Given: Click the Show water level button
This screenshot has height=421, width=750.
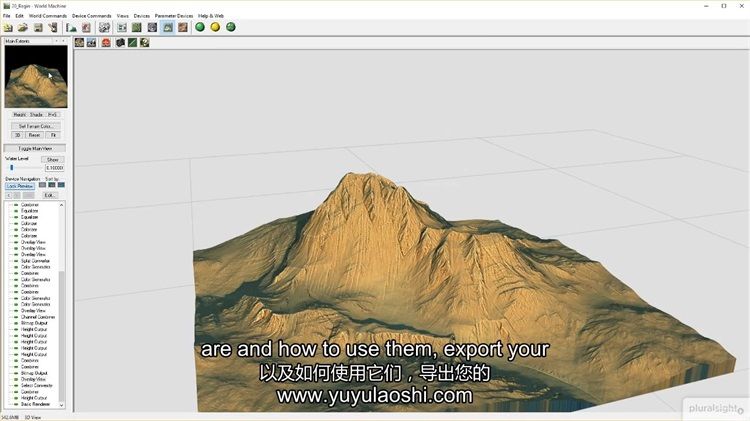Looking at the screenshot, I should [53, 159].
